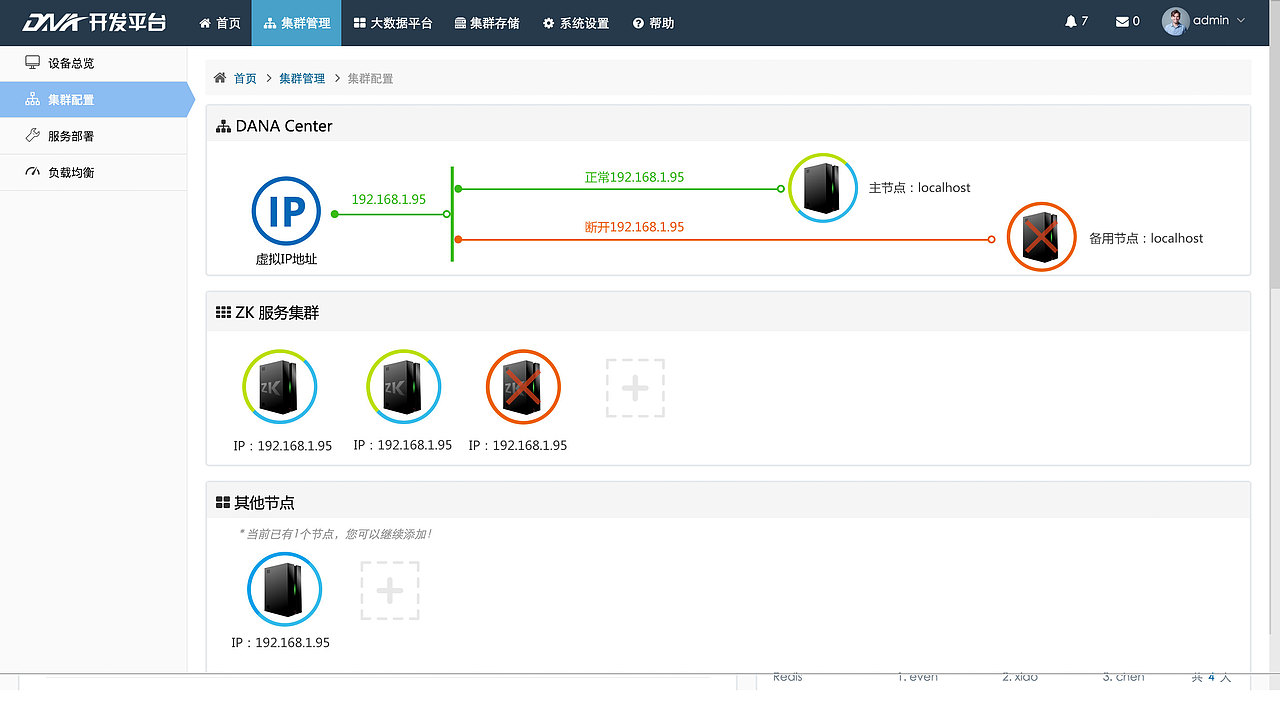Image resolution: width=1280 pixels, height=716 pixels.
Task: Click 主节点：localhost label
Action: tap(919, 188)
